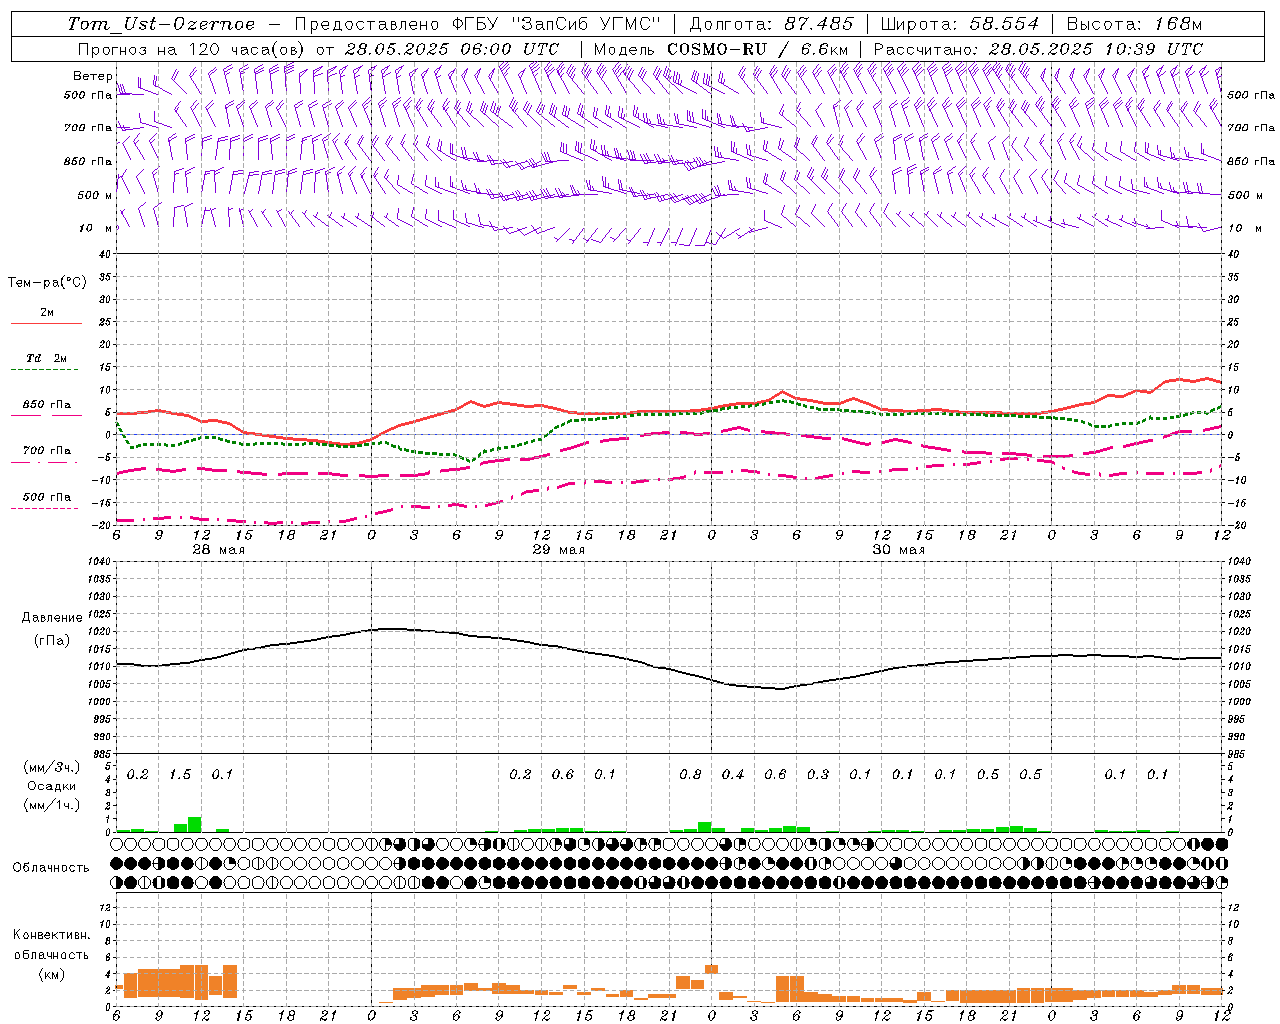The image size is (1280, 1024).
Task: Click the 1.5 precipitation amount value
Action: tap(180, 775)
